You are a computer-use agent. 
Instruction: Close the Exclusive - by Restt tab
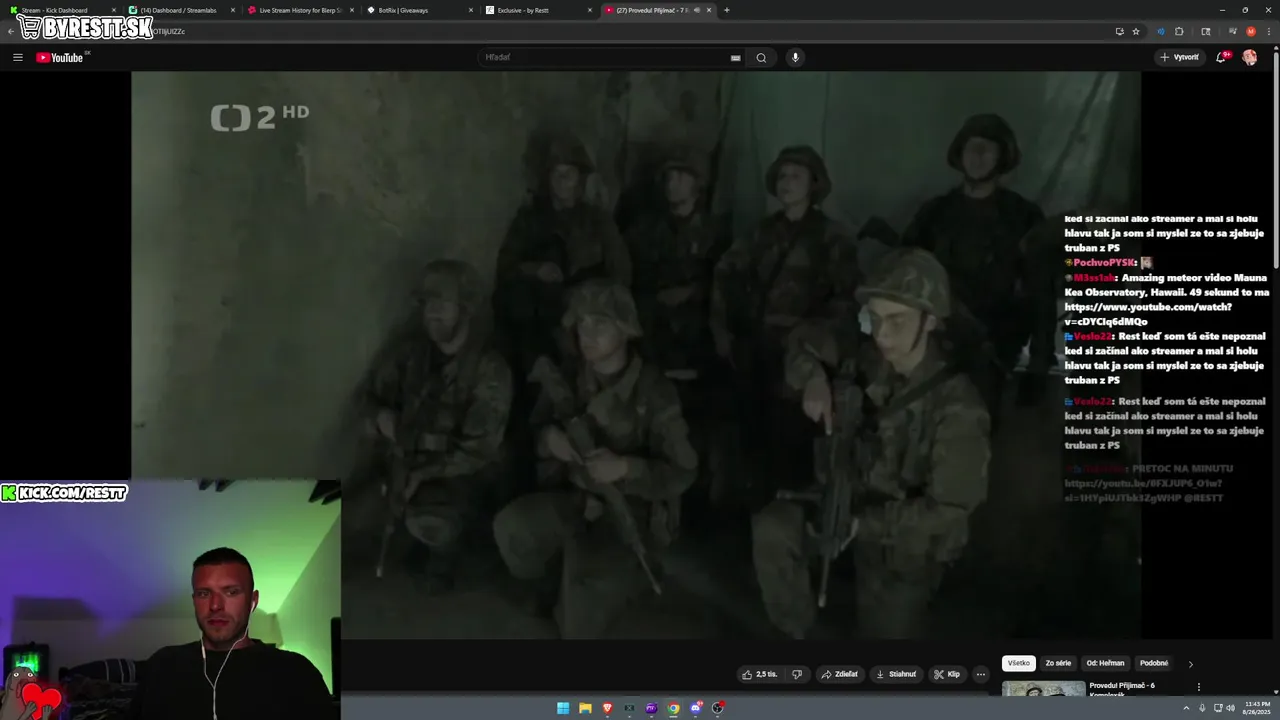point(589,10)
